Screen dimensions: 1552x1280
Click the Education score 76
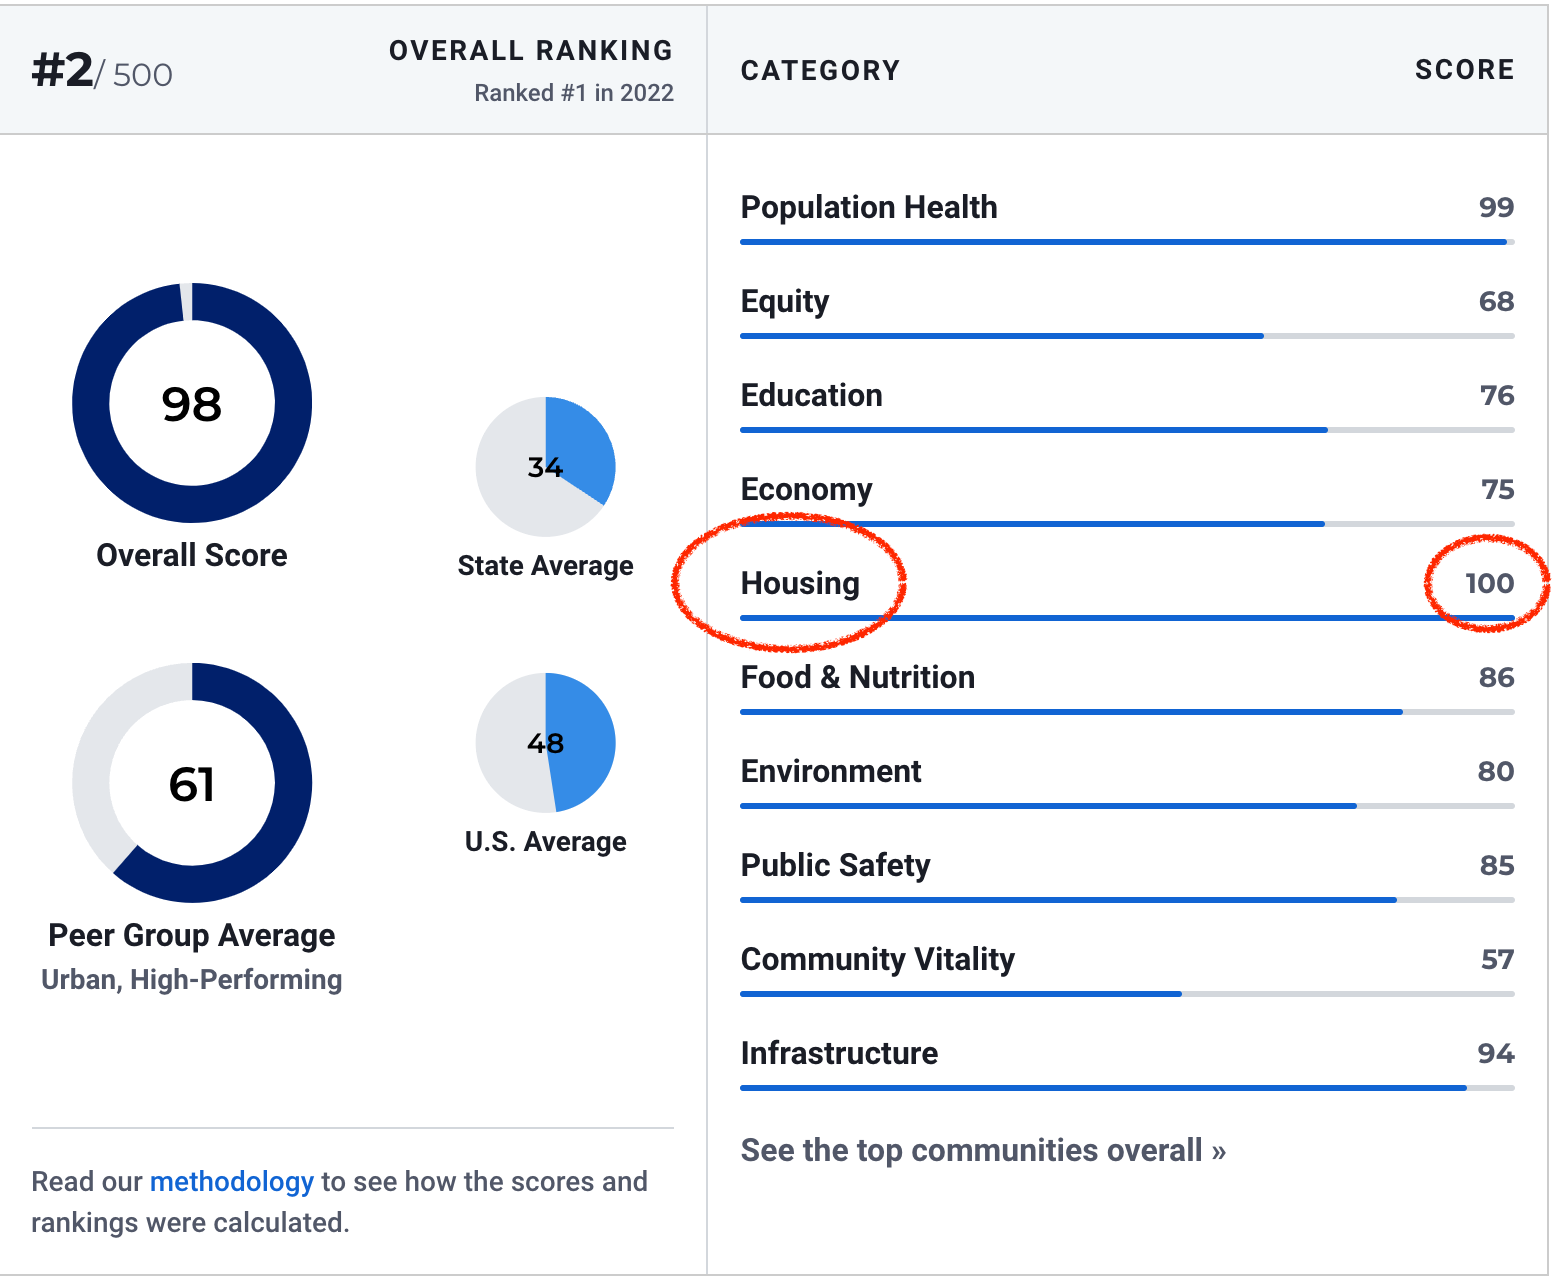(x=1497, y=395)
